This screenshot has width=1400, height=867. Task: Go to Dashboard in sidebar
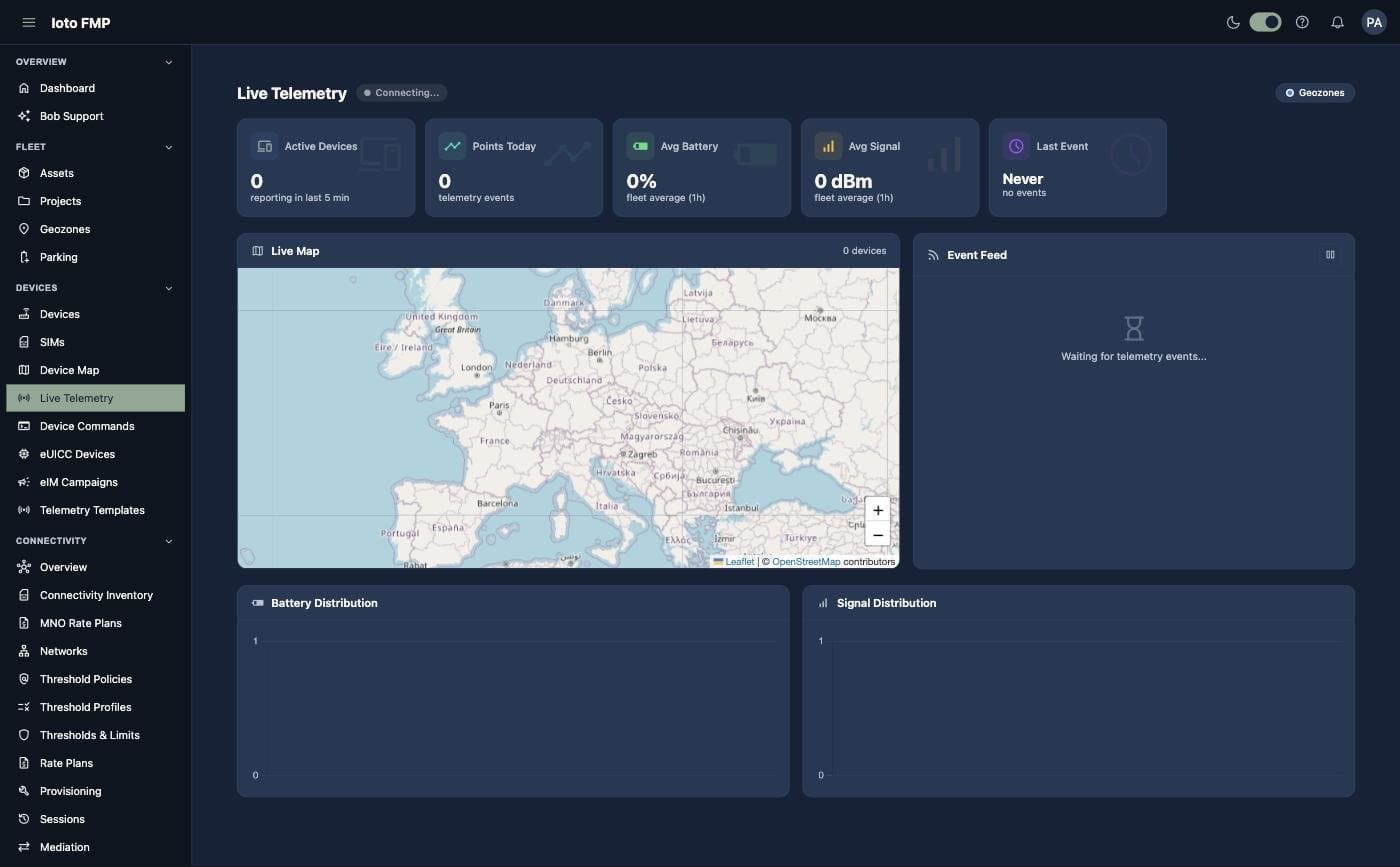tap(95, 88)
